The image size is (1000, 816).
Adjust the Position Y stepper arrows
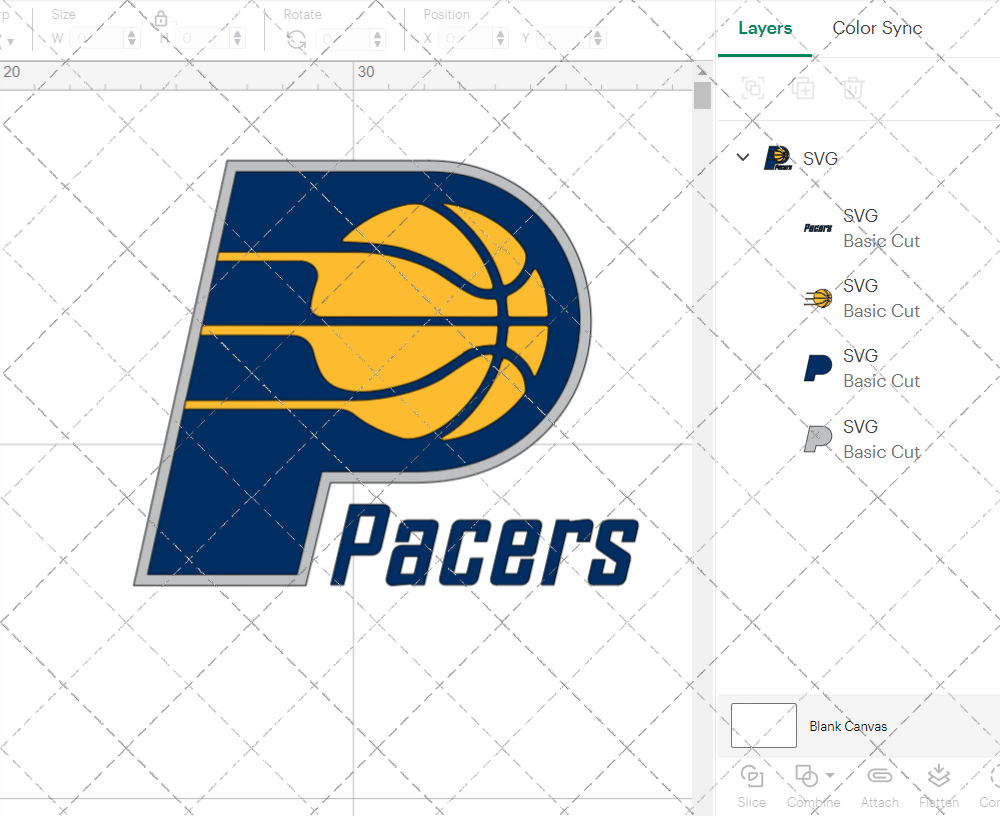pos(598,38)
